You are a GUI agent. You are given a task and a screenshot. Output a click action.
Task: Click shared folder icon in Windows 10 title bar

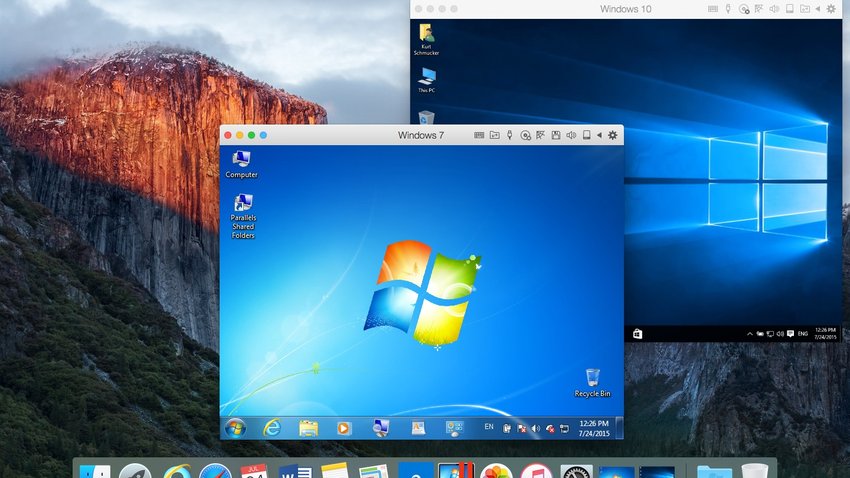[x=805, y=9]
